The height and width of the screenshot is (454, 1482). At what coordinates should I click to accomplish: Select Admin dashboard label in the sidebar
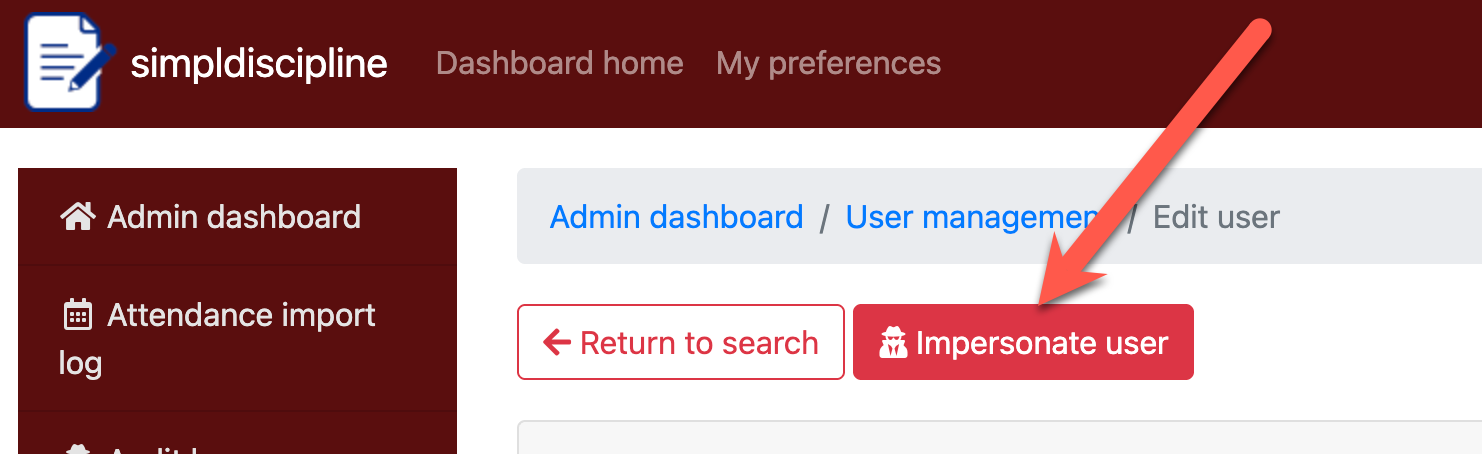tap(234, 216)
